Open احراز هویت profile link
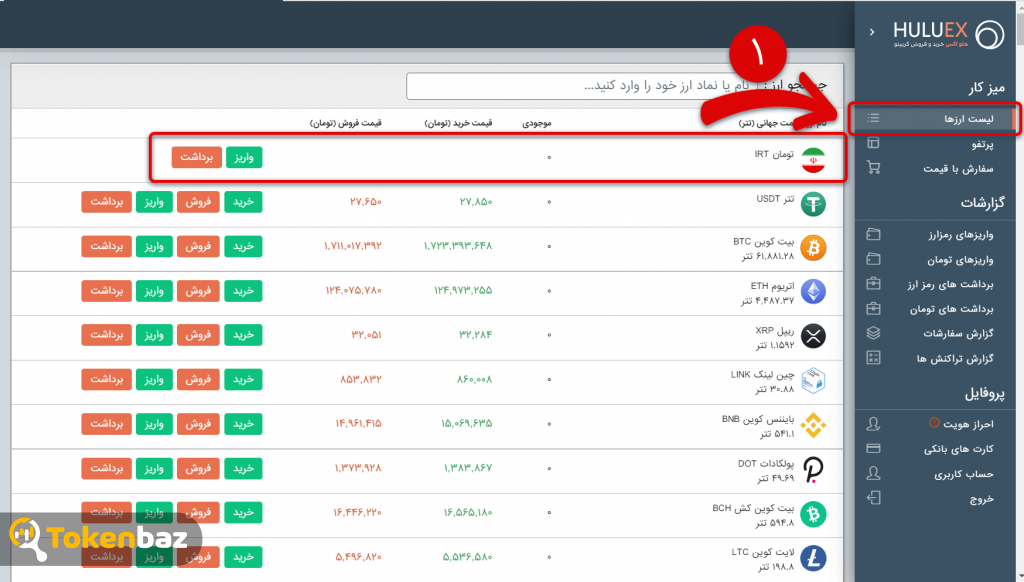The height and width of the screenshot is (582, 1024). pyautogui.click(x=968, y=424)
